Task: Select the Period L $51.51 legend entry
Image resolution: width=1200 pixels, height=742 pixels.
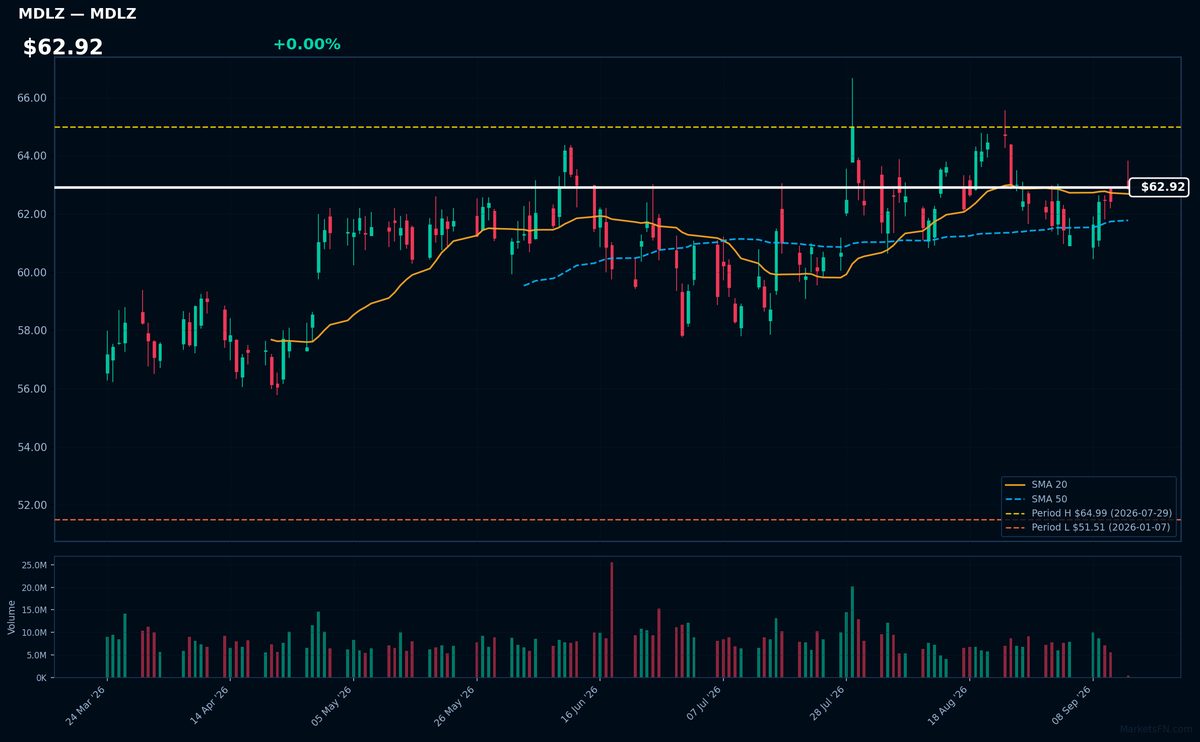Action: click(1088, 527)
